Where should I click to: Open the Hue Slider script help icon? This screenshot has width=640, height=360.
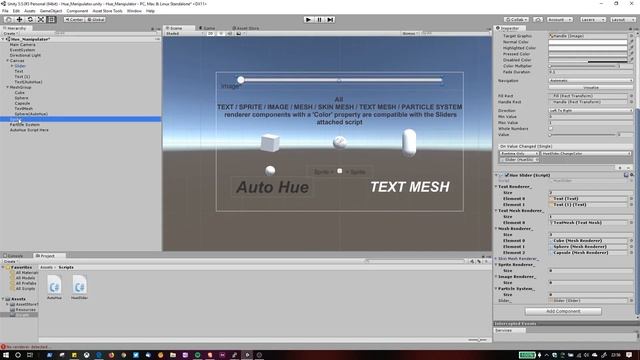click(x=626, y=175)
